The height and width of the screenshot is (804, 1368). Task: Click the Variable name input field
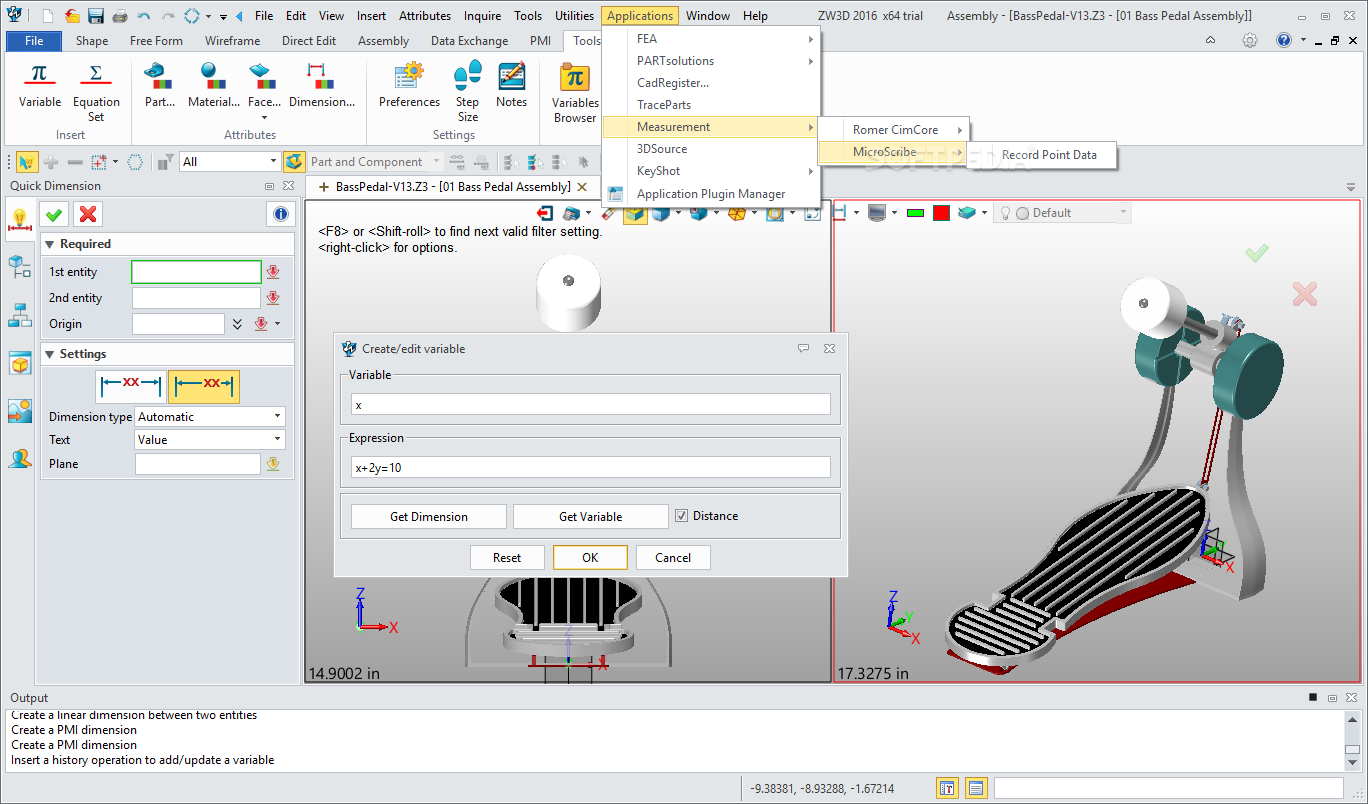pyautogui.click(x=590, y=404)
